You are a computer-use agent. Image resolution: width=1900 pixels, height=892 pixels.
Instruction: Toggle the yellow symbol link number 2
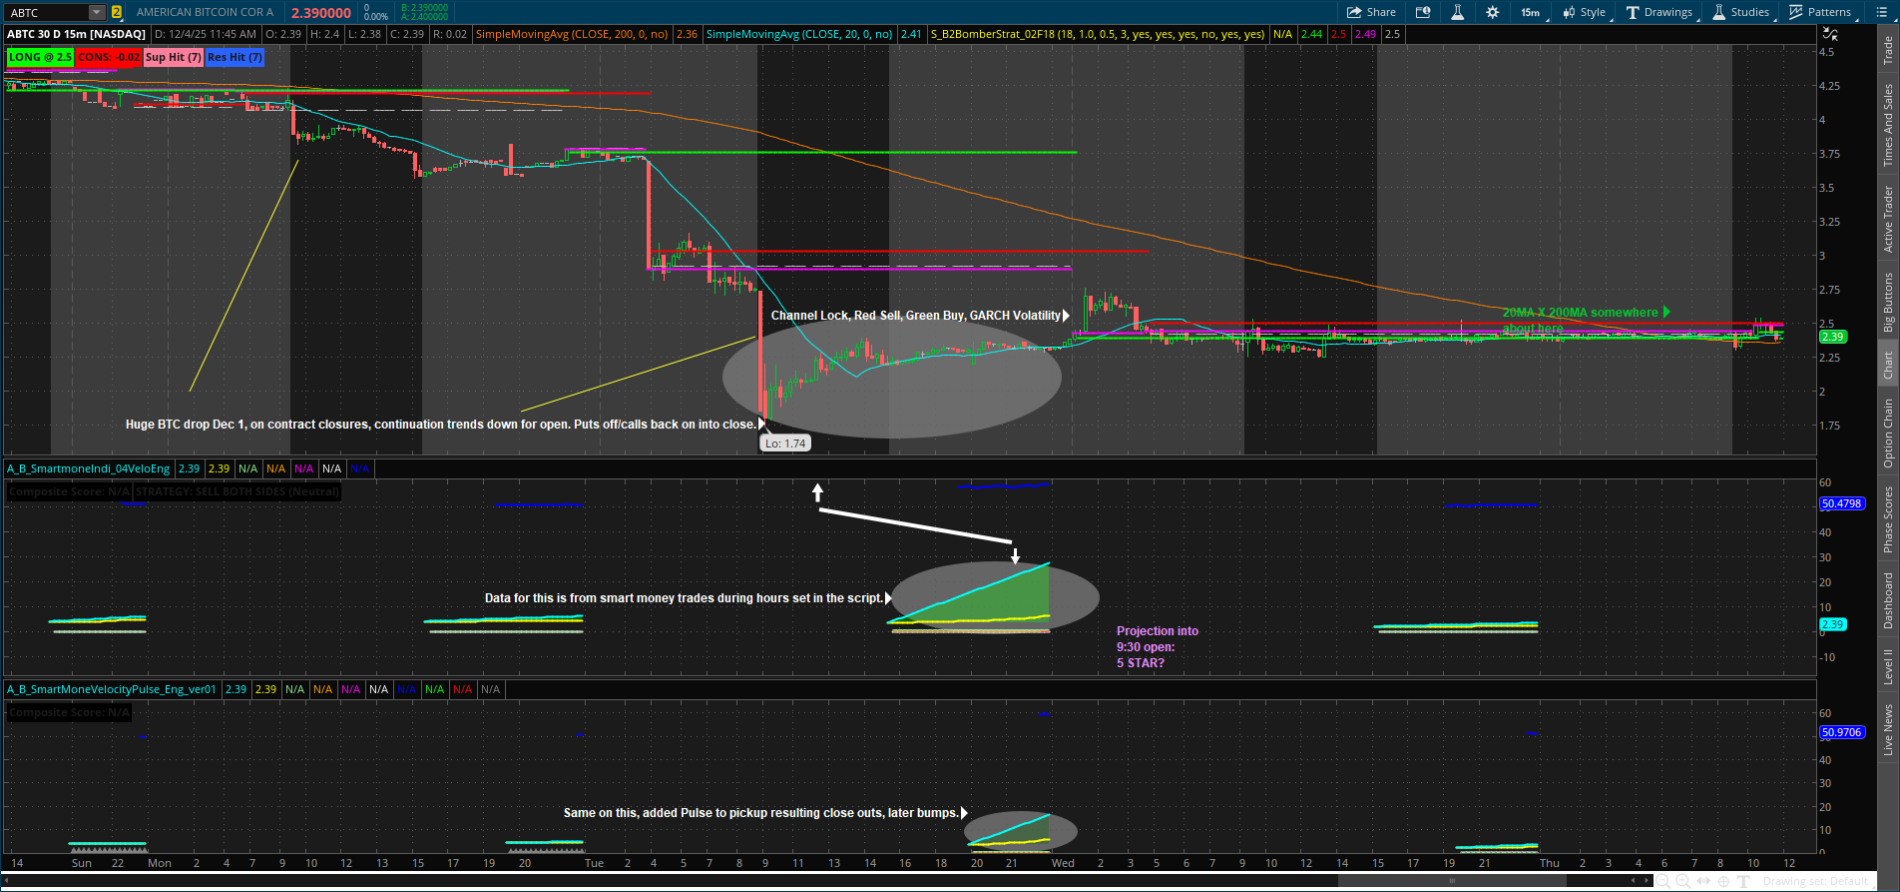pos(117,12)
